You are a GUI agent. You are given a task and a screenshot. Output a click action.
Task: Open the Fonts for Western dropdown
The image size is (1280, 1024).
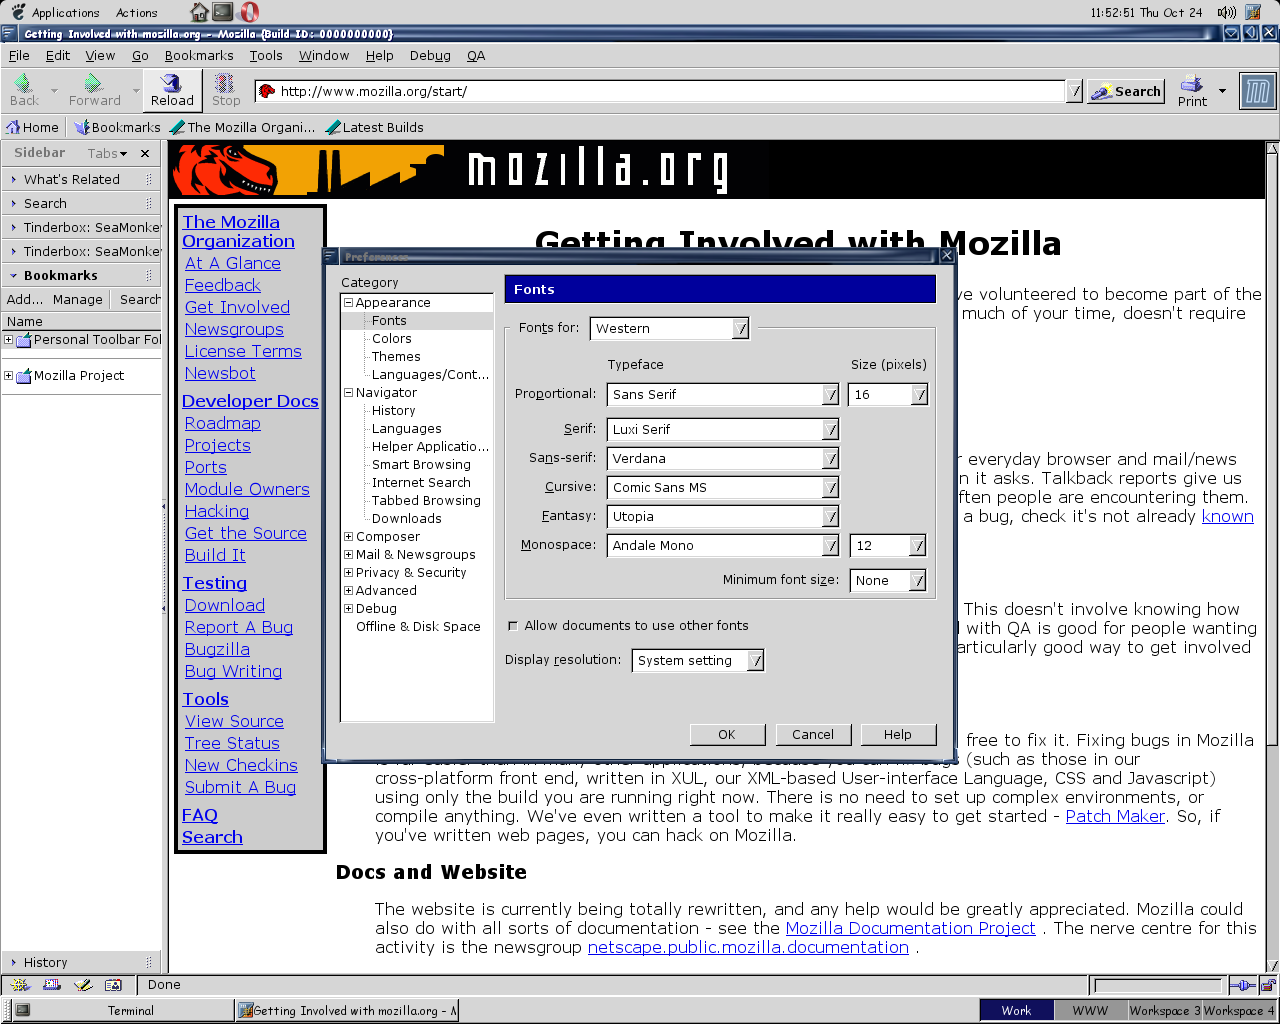[670, 328]
